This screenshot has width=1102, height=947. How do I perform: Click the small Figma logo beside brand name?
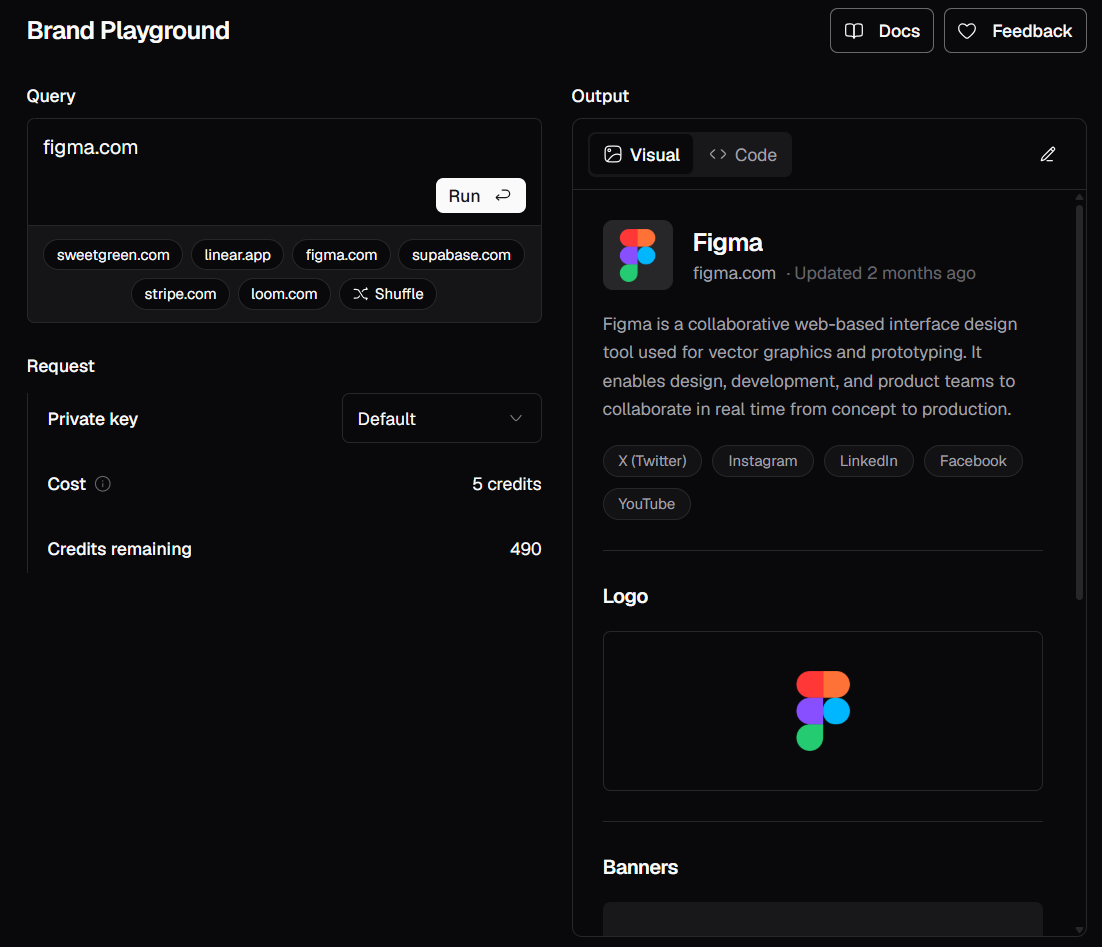[x=637, y=255]
